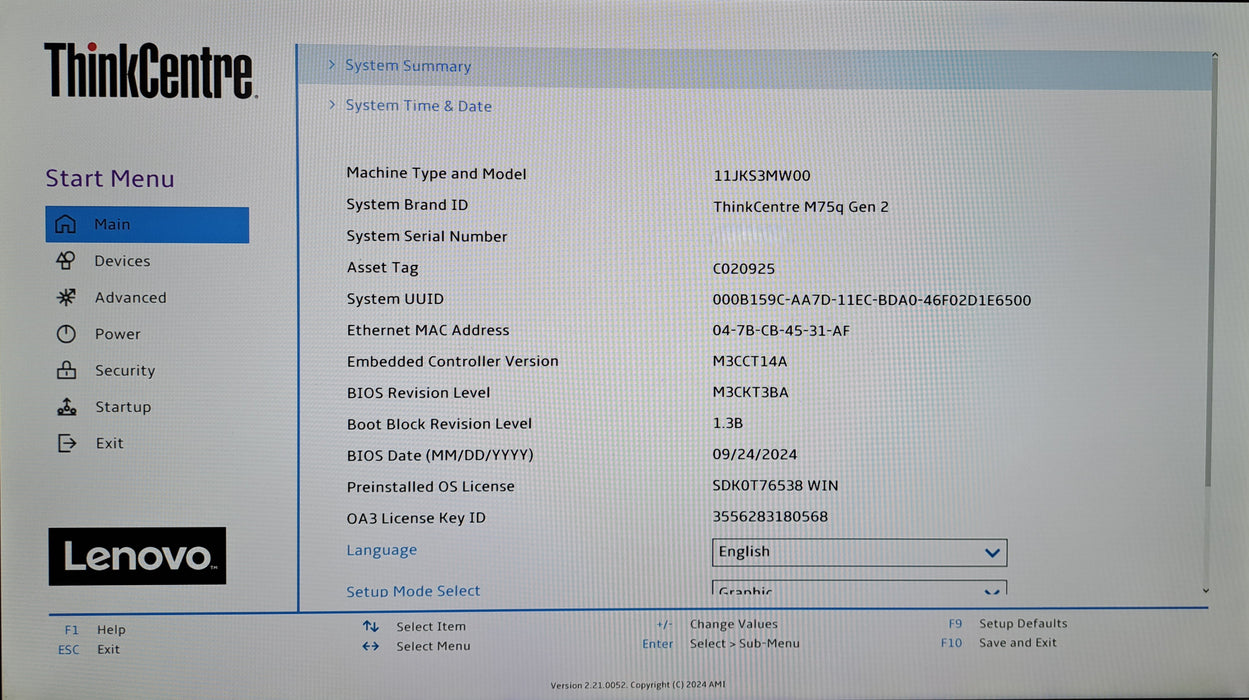Select the Main home icon
The image size is (1249, 700).
tap(65, 225)
